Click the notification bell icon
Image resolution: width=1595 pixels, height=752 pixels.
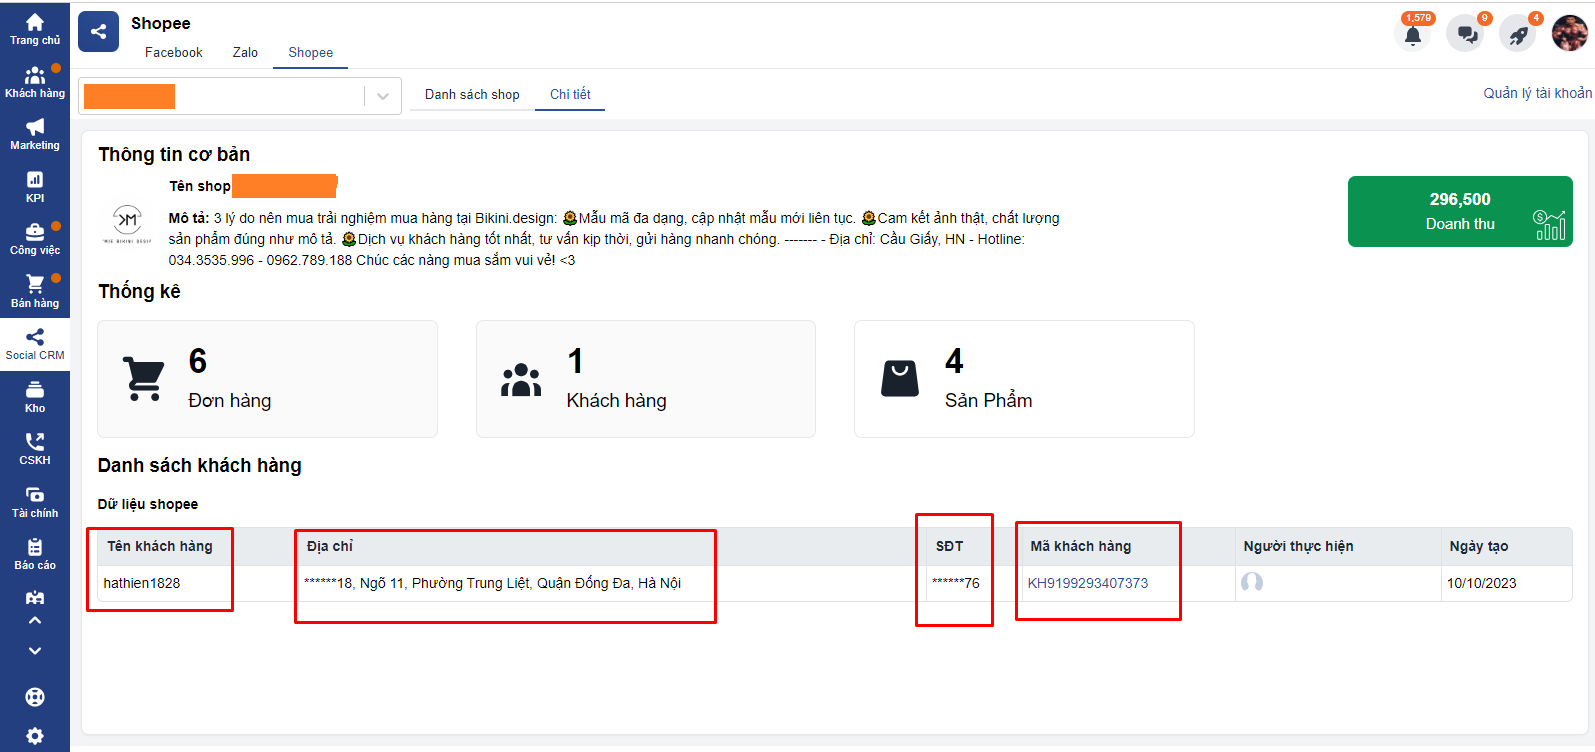pos(1412,35)
